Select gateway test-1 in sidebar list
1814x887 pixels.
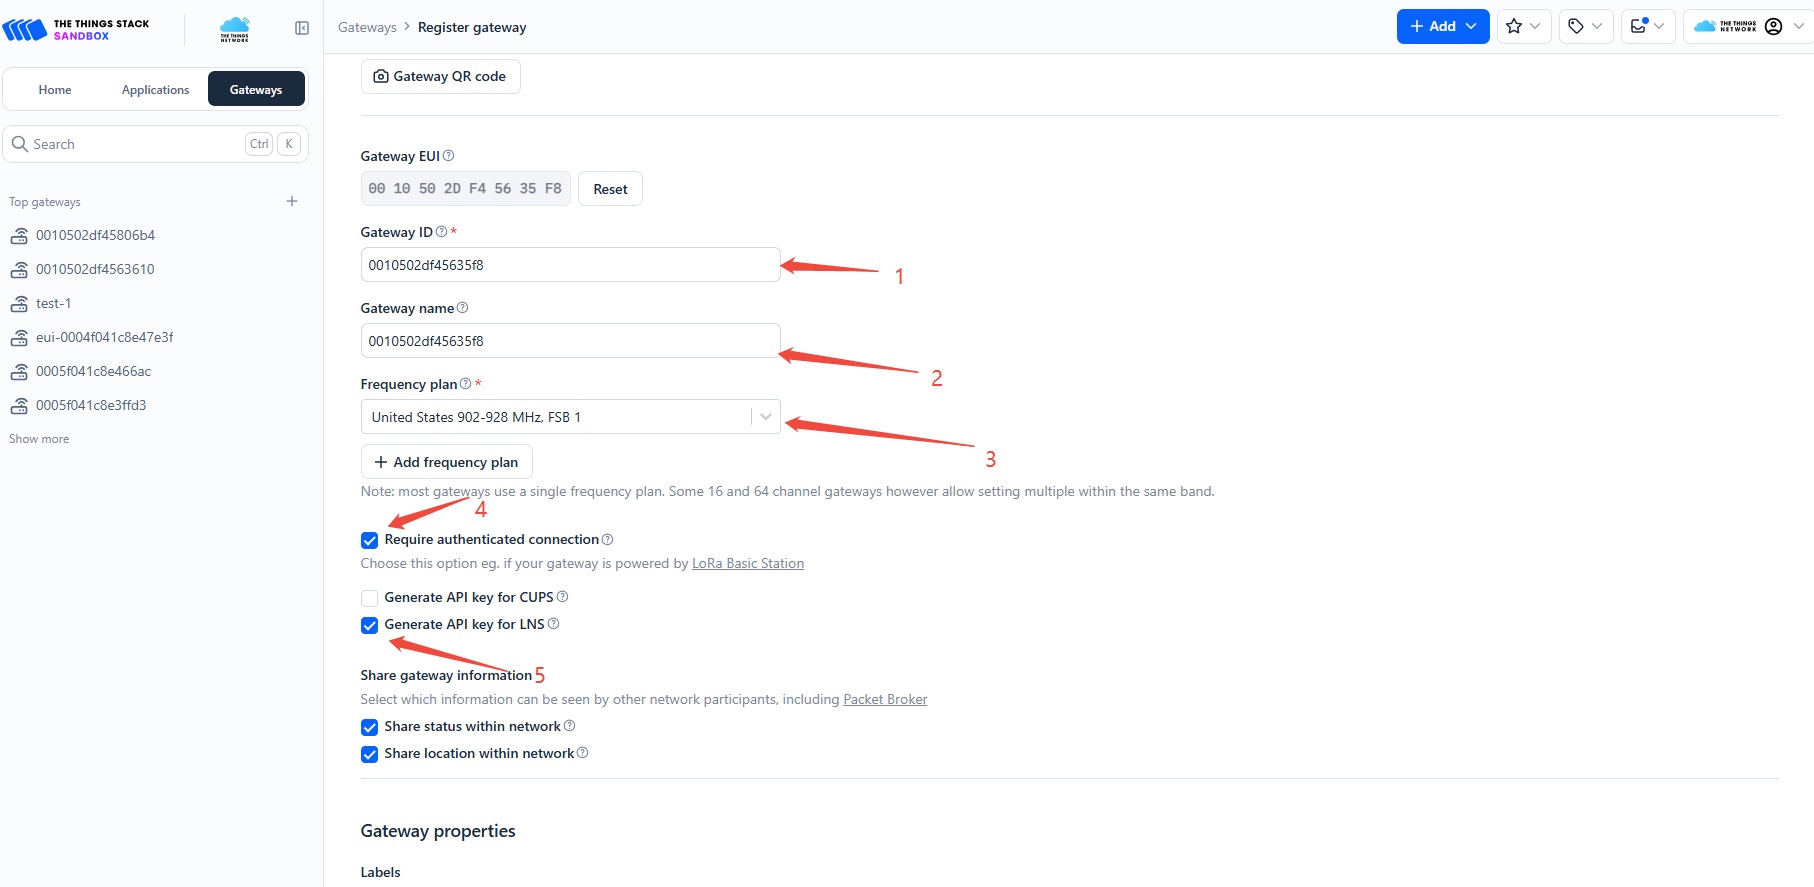click(x=54, y=303)
